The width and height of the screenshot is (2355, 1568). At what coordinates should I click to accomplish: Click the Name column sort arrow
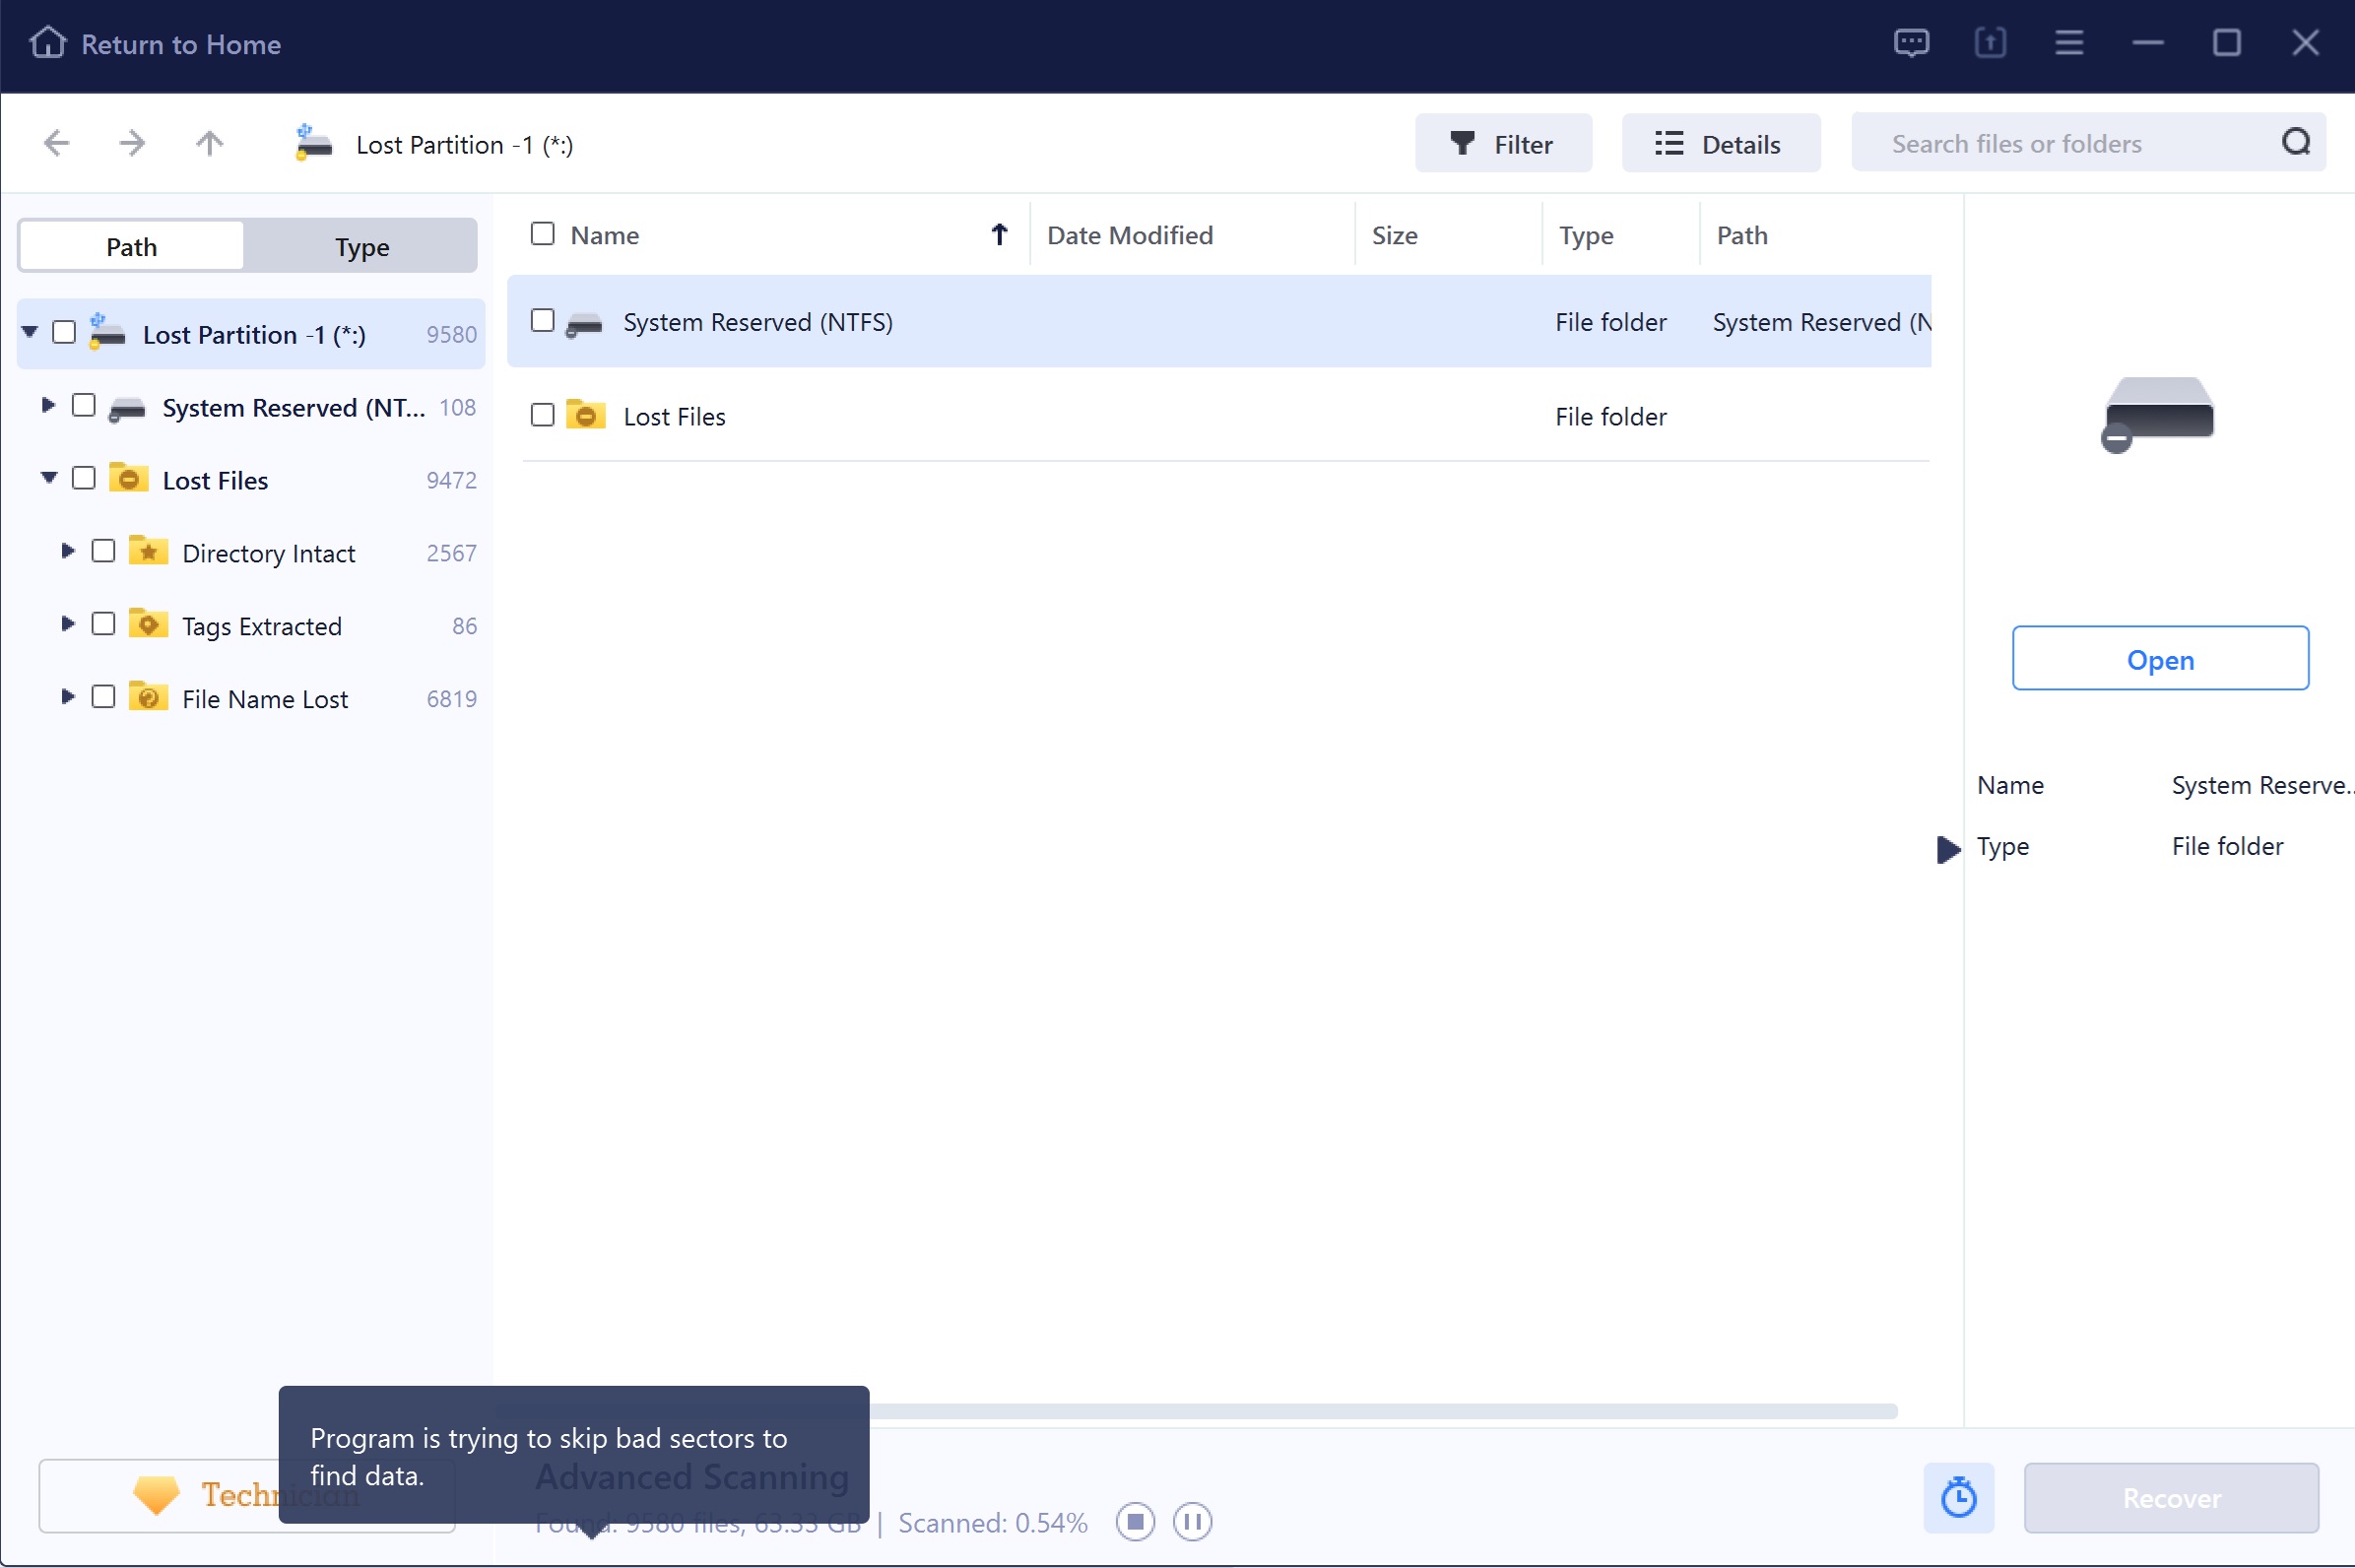999,234
